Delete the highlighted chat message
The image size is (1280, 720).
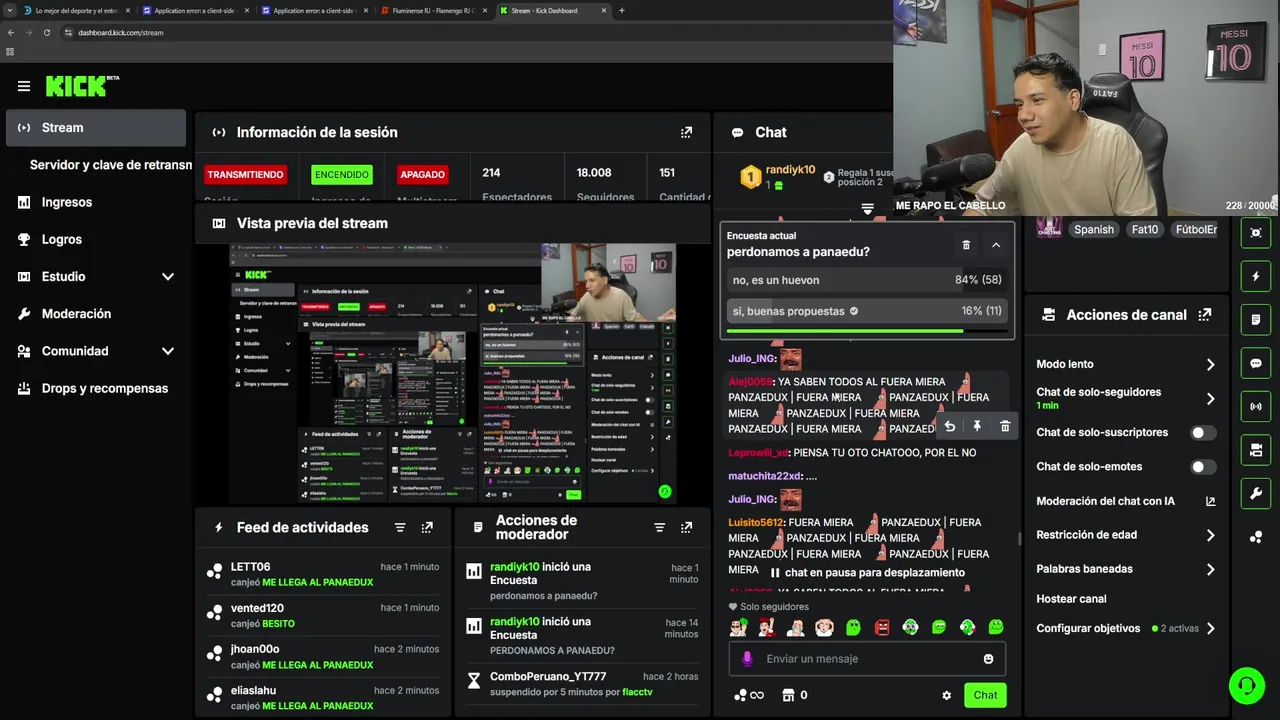(x=1005, y=426)
